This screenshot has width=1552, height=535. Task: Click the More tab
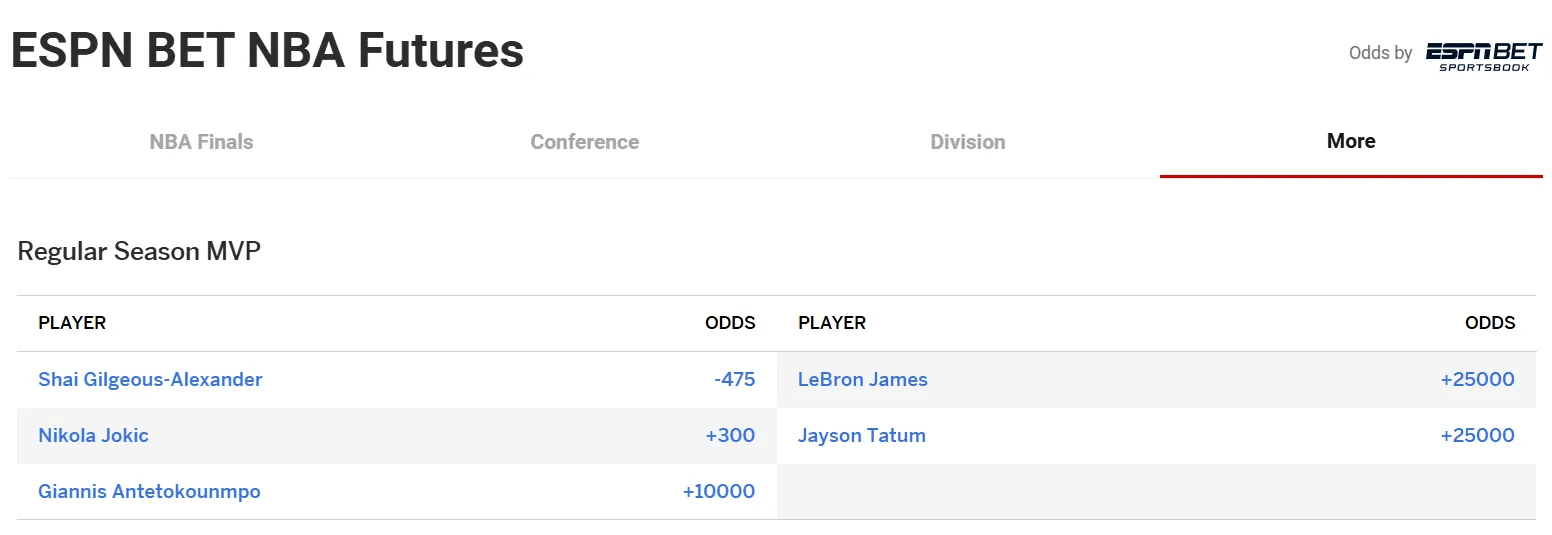pyautogui.click(x=1351, y=141)
